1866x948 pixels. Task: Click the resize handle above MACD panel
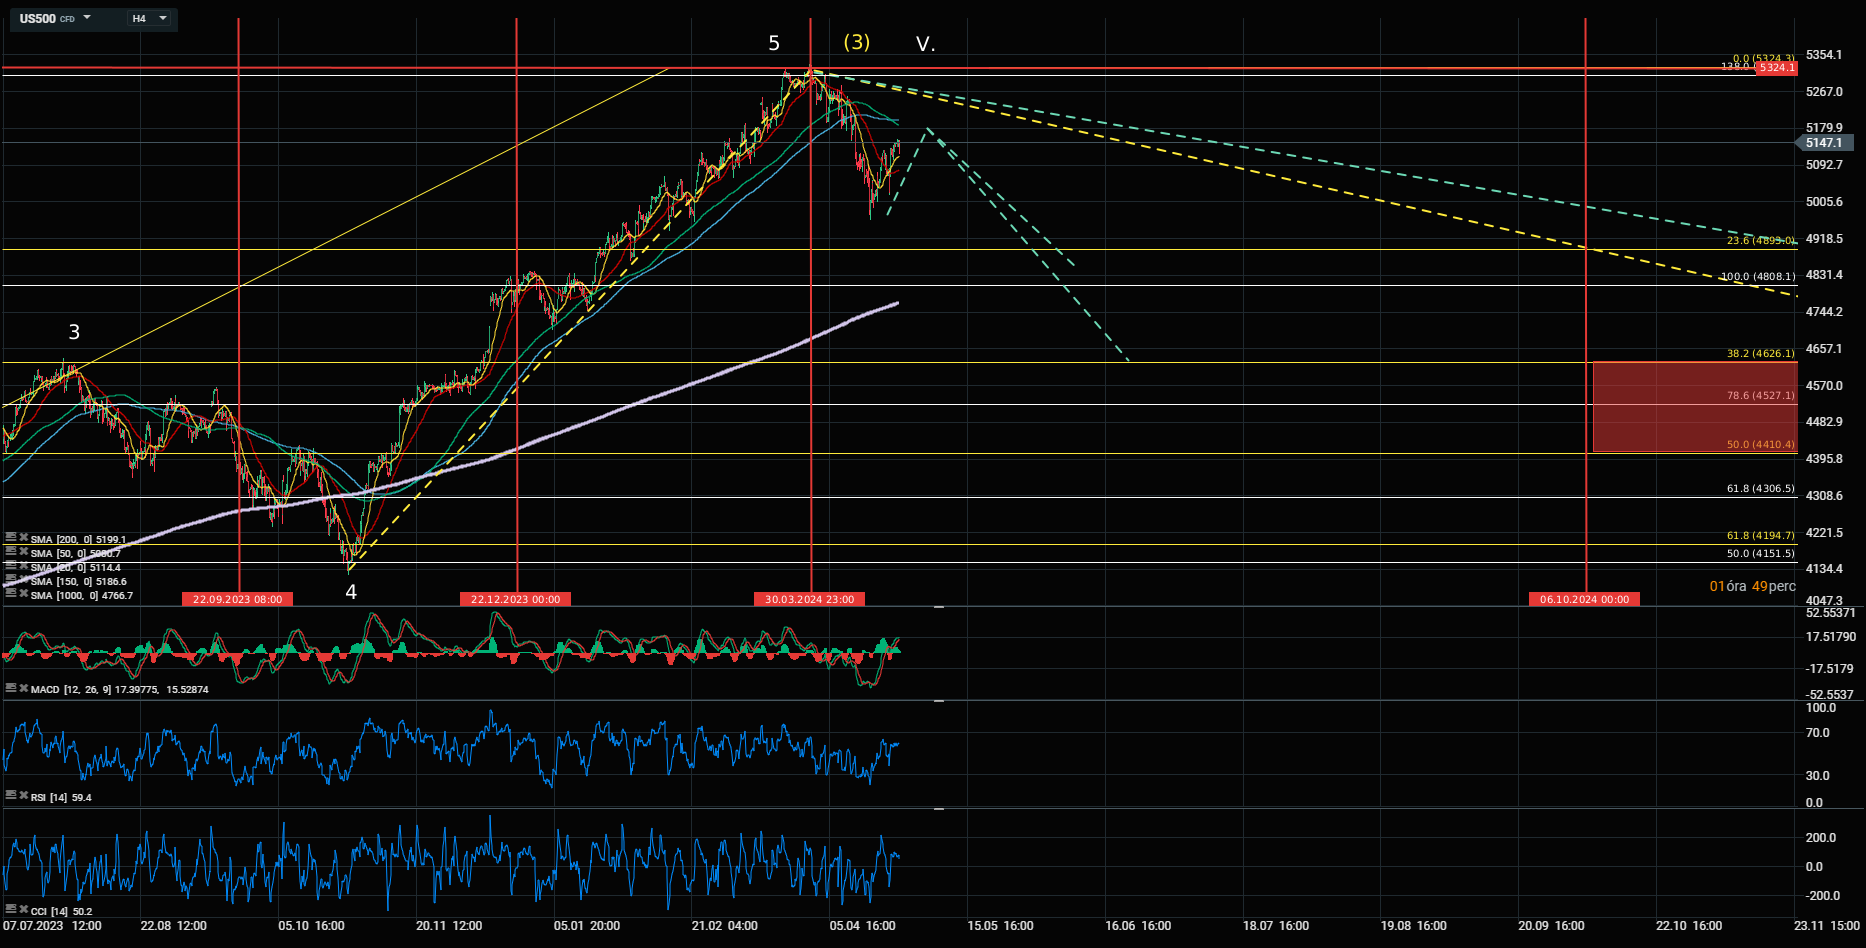point(939,607)
